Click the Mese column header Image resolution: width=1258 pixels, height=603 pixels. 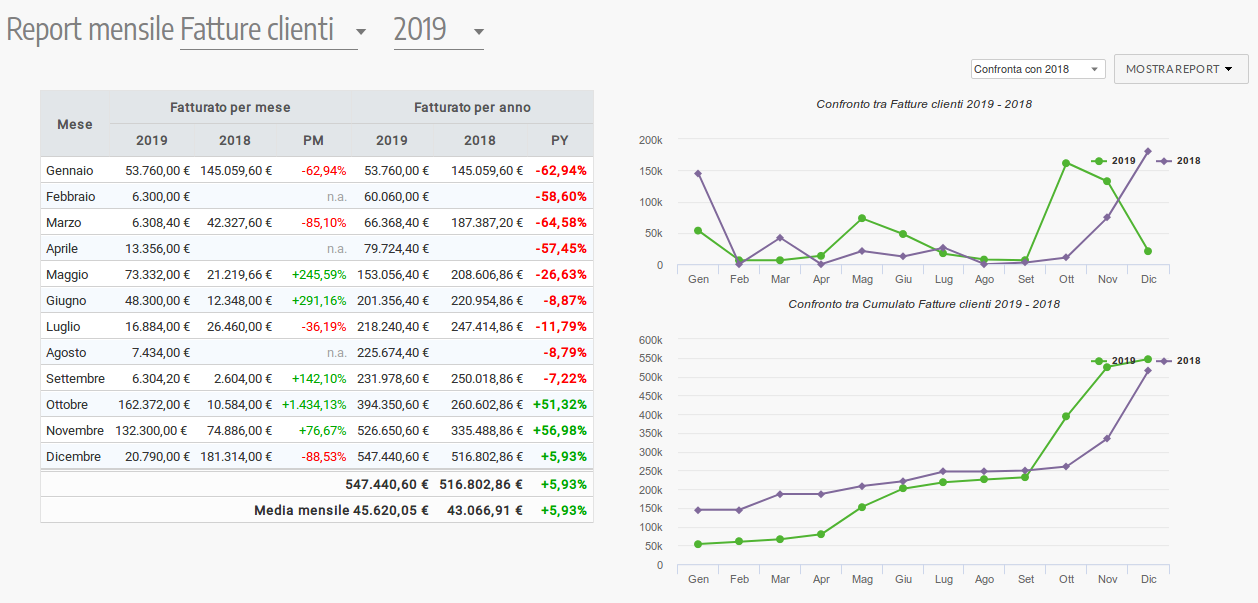(x=74, y=124)
